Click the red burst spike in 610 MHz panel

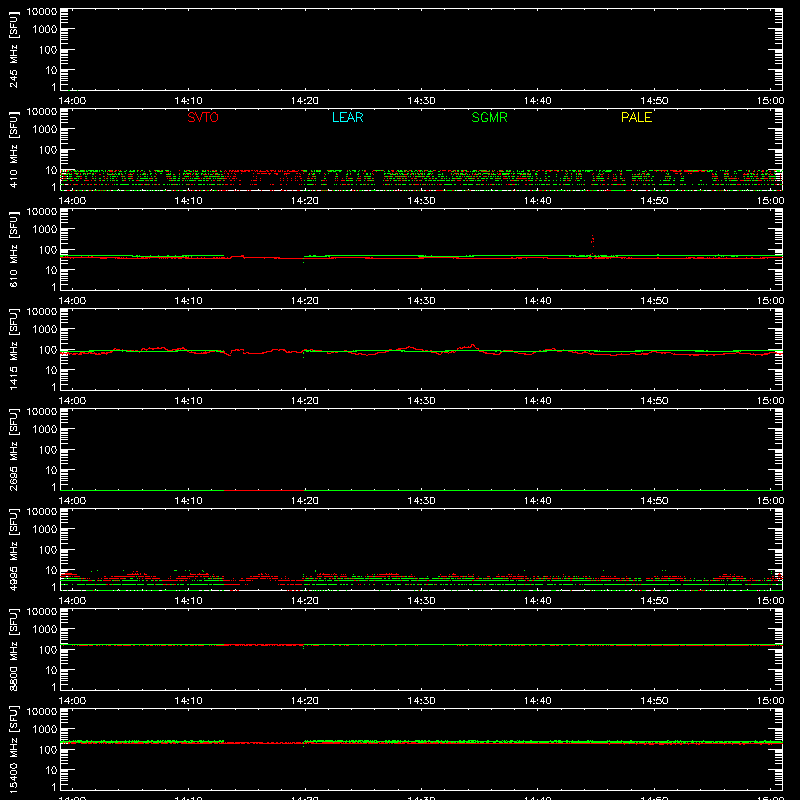592,245
